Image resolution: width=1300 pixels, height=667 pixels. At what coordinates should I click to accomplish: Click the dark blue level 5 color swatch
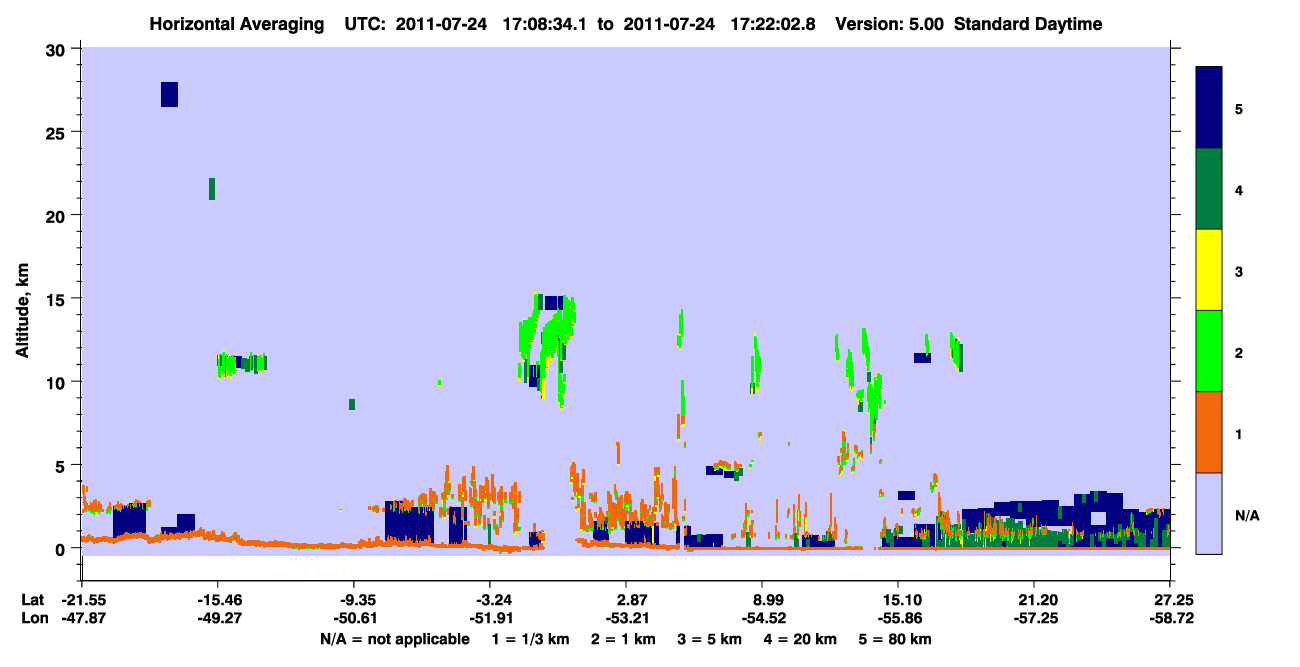tap(1209, 108)
